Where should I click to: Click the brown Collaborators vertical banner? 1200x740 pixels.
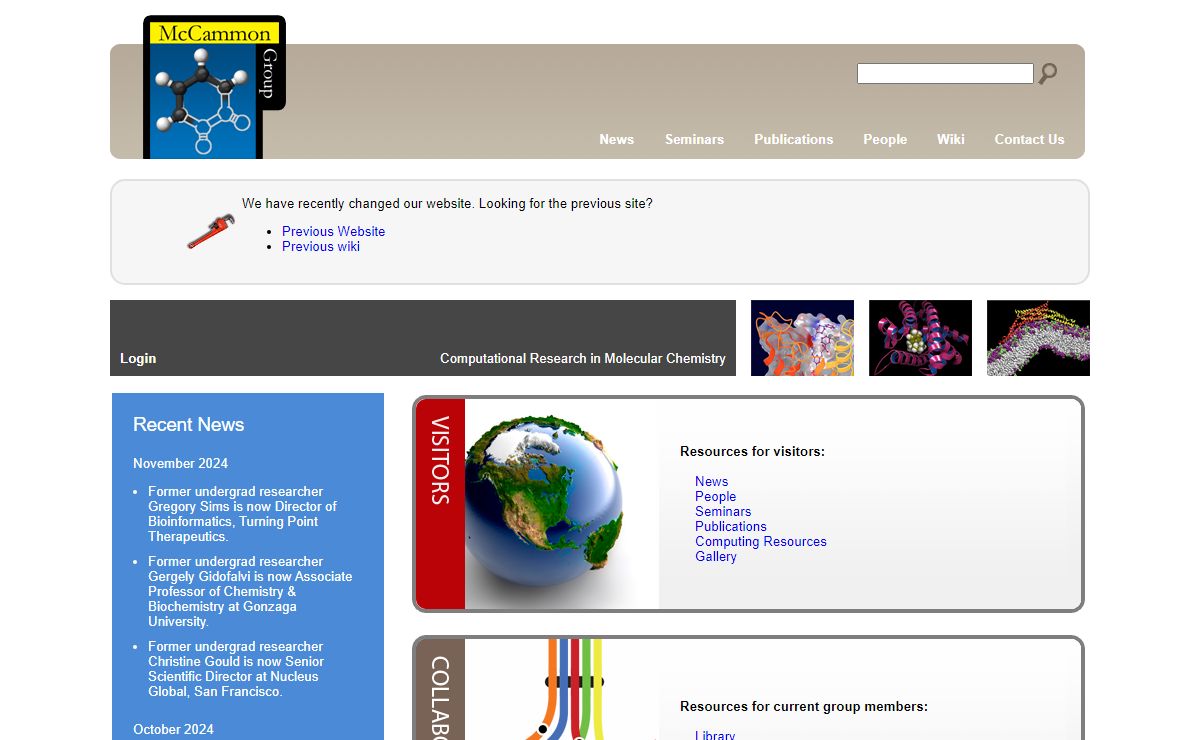(x=440, y=689)
